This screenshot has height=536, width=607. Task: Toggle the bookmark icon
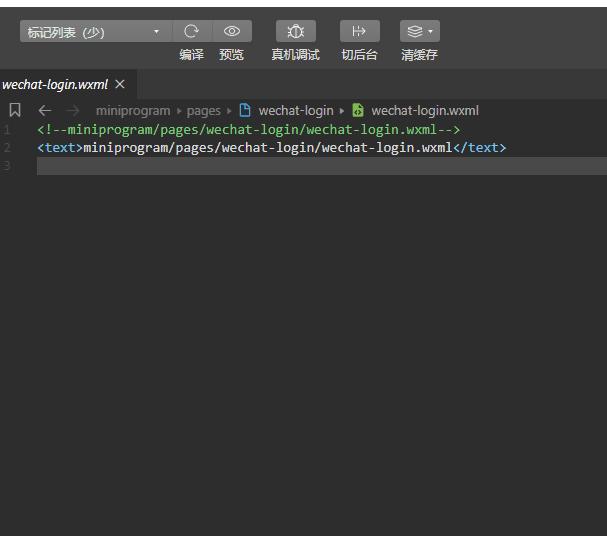(x=15, y=110)
